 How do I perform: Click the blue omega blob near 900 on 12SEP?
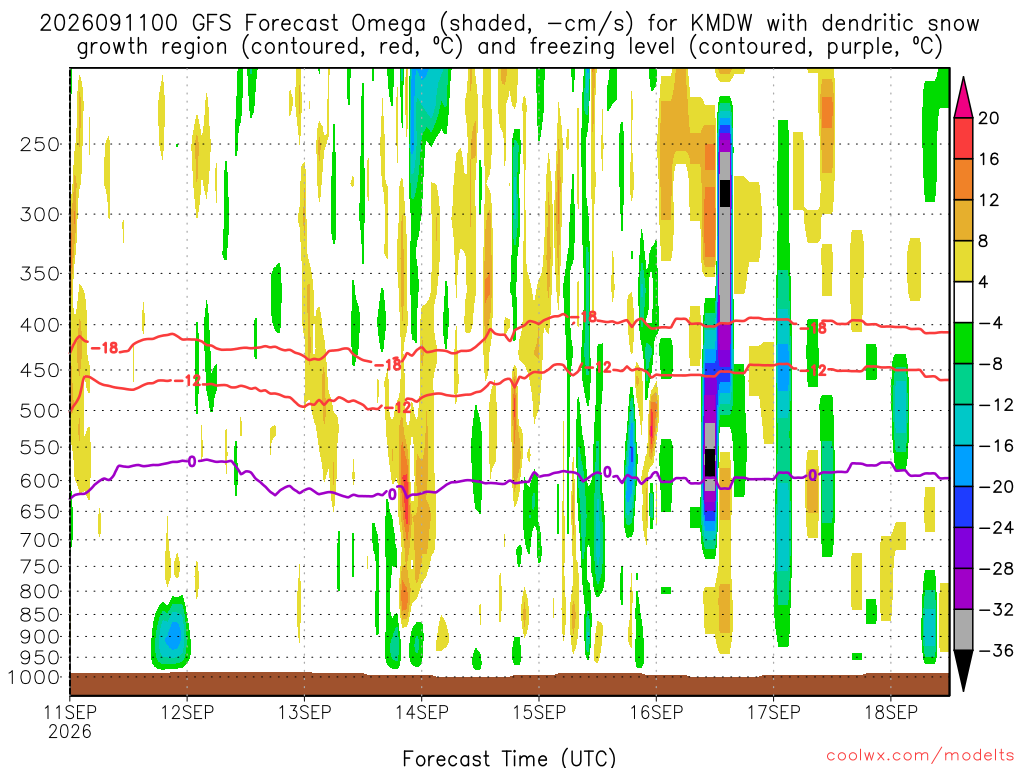click(x=173, y=634)
